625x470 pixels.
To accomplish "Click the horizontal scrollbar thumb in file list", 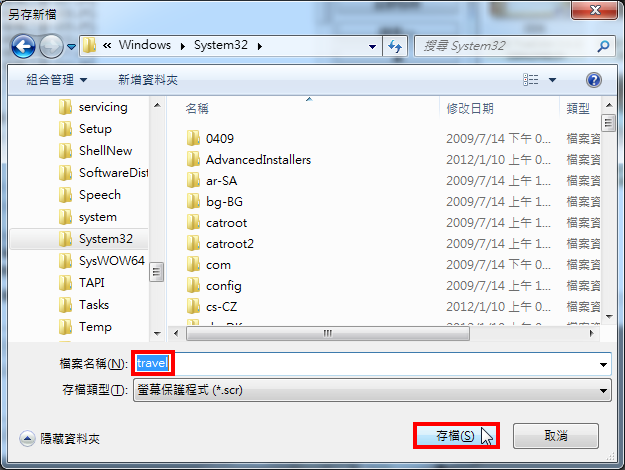I will 328,333.
